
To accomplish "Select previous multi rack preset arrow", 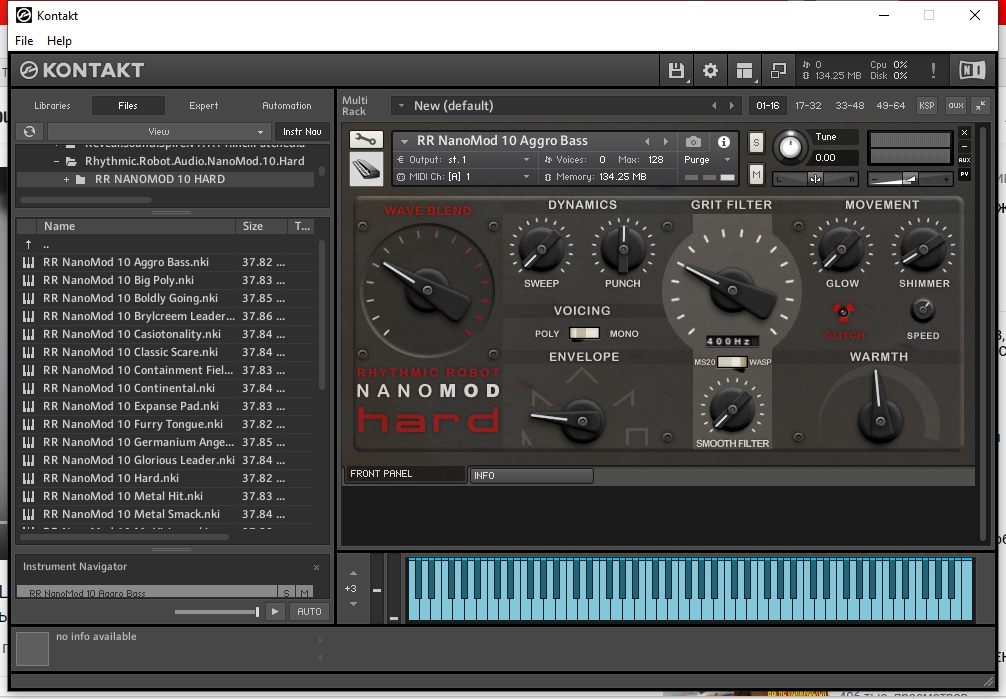I will click(x=714, y=106).
